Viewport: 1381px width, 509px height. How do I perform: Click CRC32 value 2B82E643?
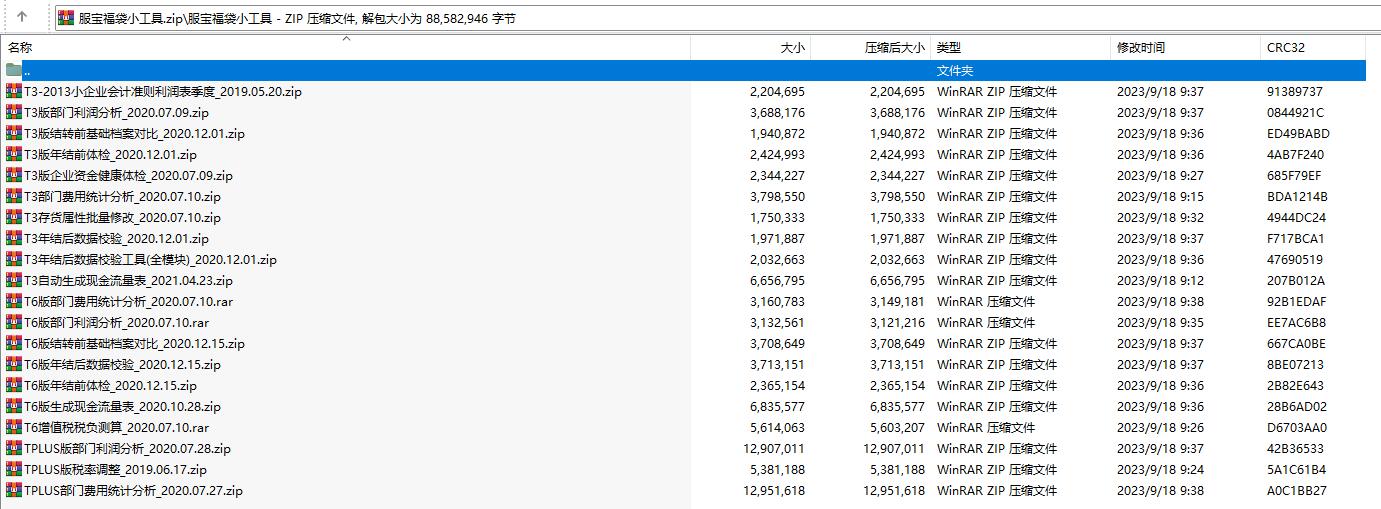click(1295, 385)
